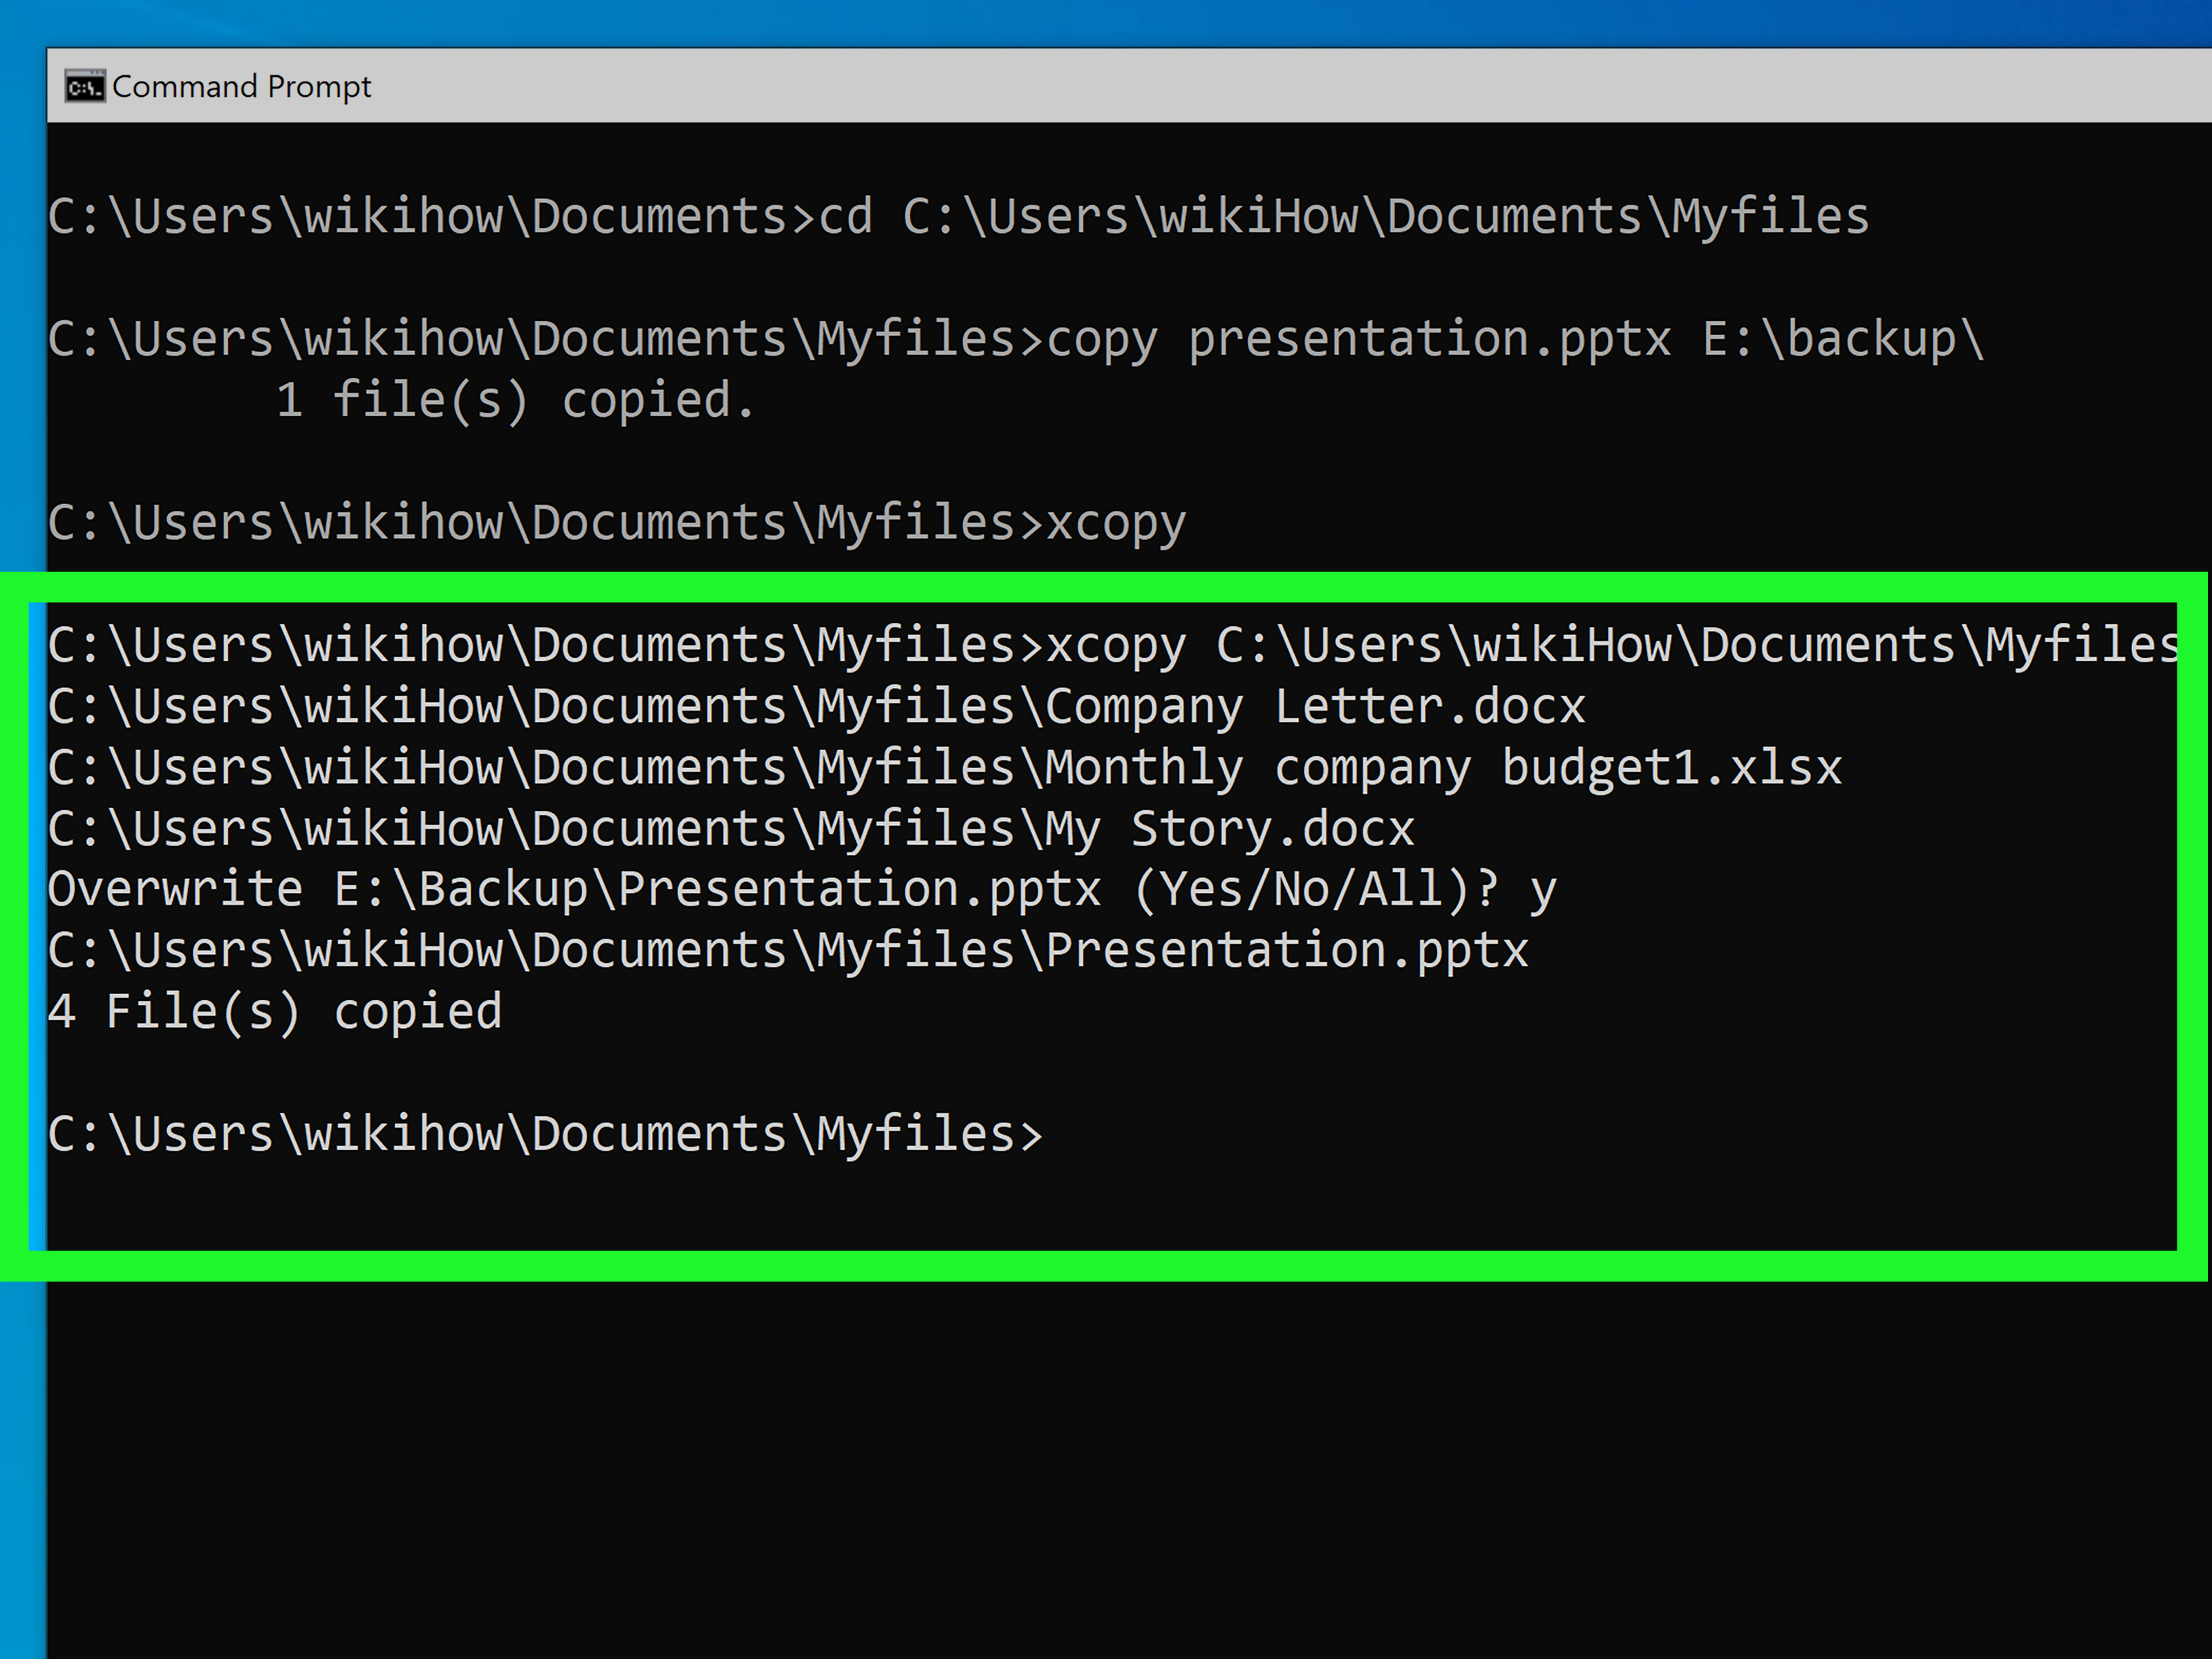Click the line showing 4 File(s) copied
Screen dimensions: 2212x1659
pos(275,1010)
